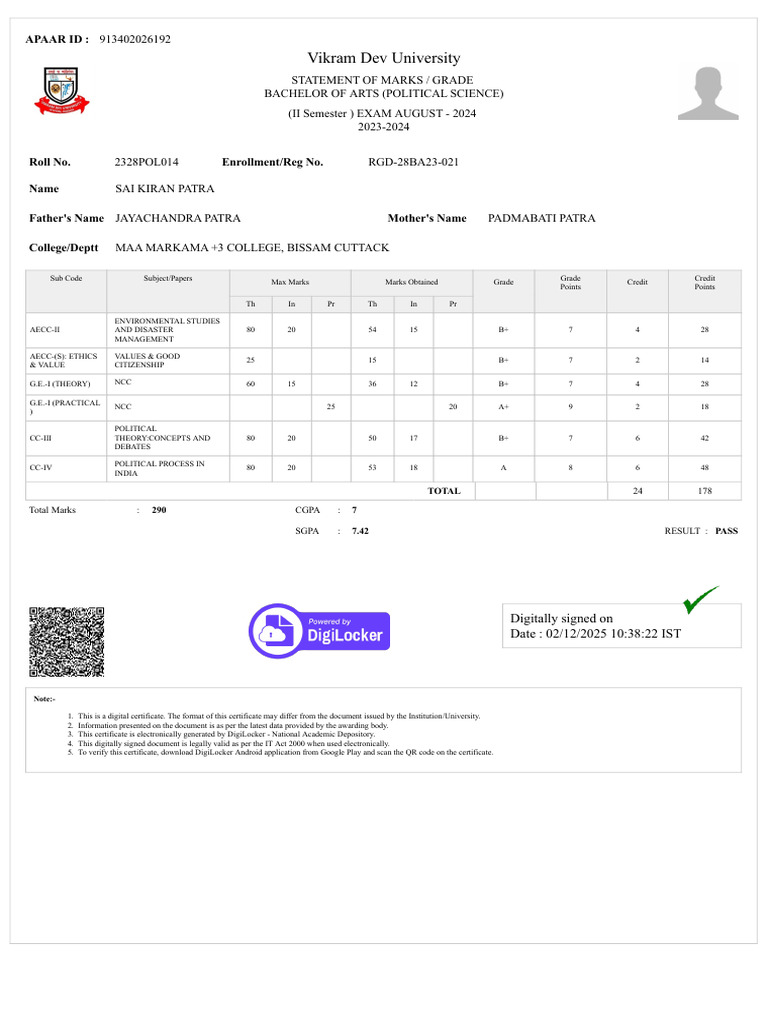The width and height of the screenshot is (768, 1024).
Task: Click the DigiLocker powered-by badge
Action: (x=319, y=631)
